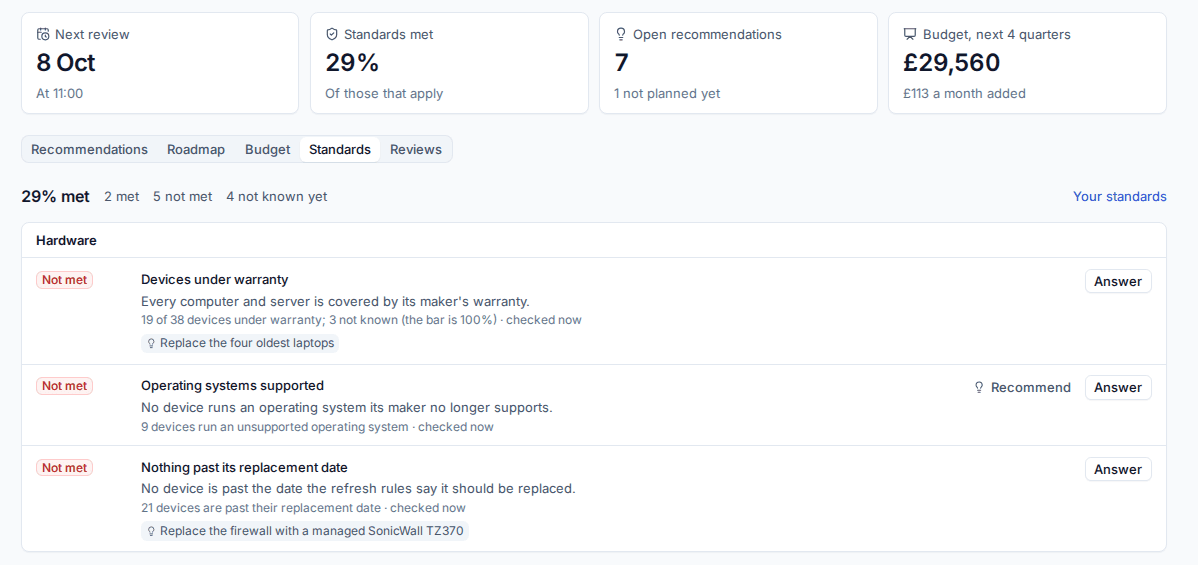Click the lightbulb icon in the Recommend button
1198x565 pixels.
coord(979,388)
